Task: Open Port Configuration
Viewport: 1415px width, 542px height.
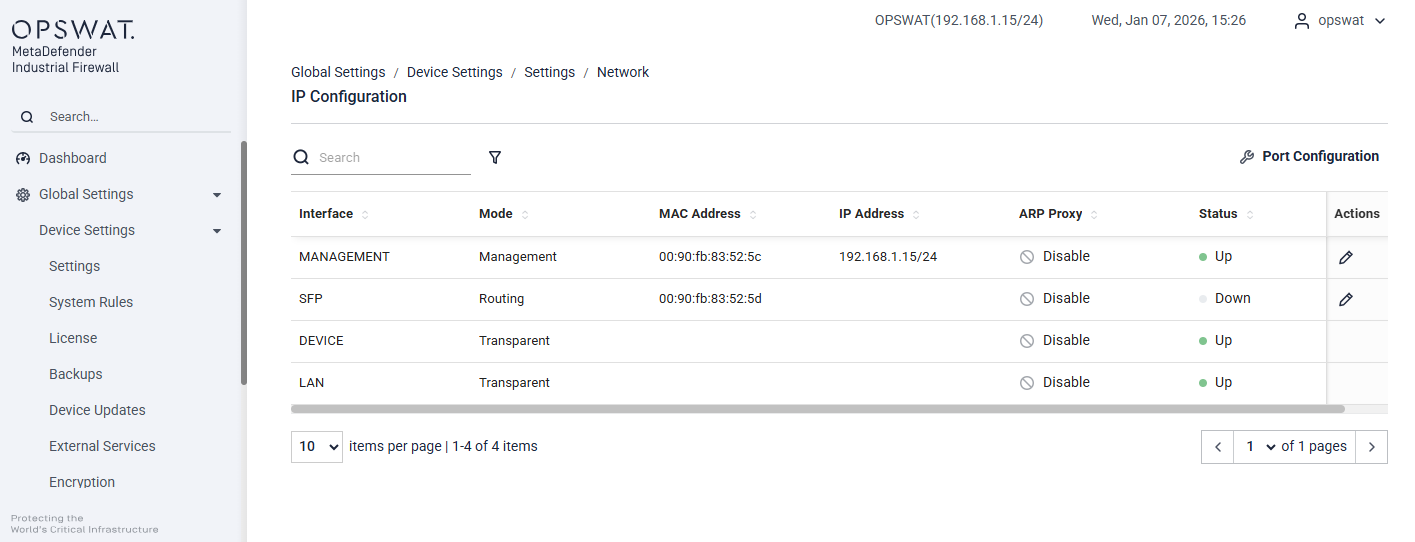Action: 1309,157
